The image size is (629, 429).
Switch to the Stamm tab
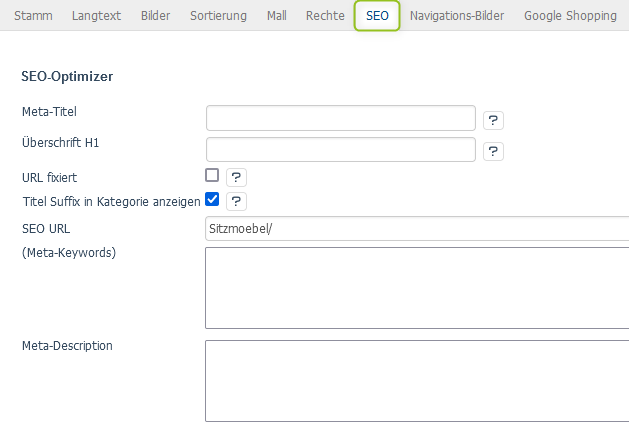[x=33, y=16]
